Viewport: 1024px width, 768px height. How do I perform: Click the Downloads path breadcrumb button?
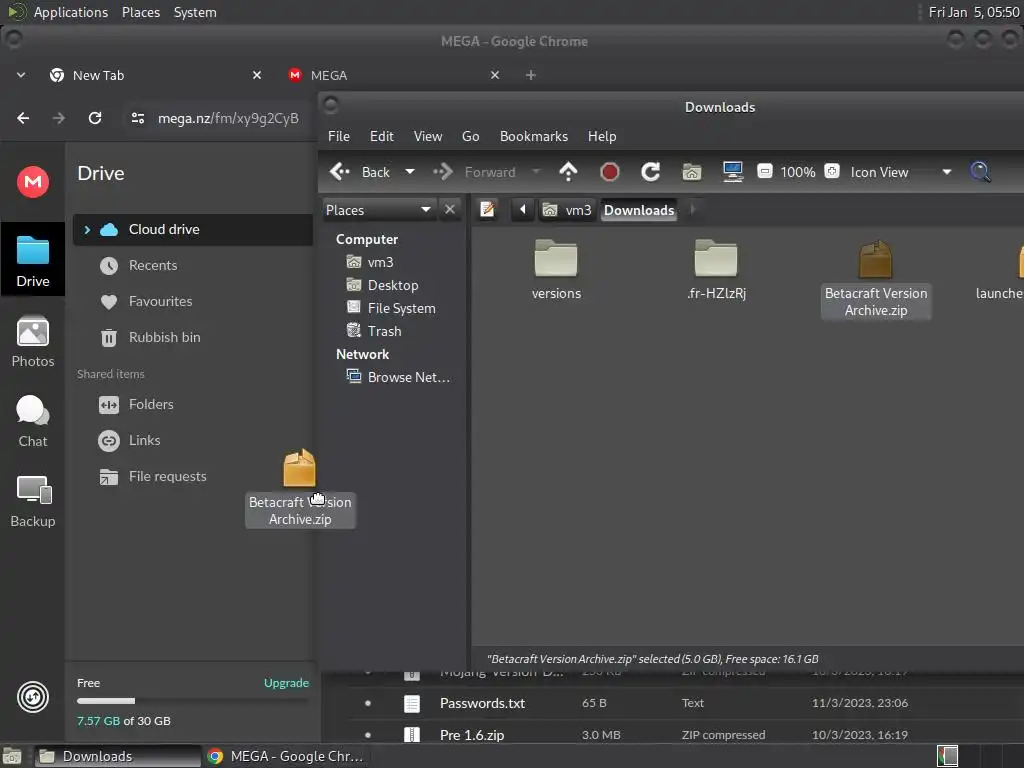(639, 210)
